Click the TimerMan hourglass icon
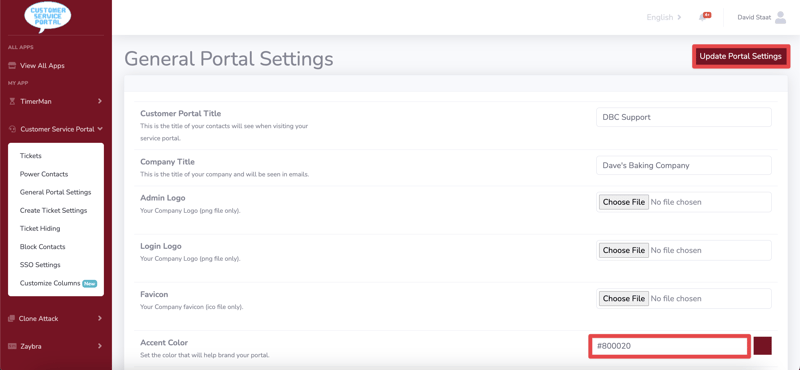Screen dimensions: 800x370 [x=12, y=102]
